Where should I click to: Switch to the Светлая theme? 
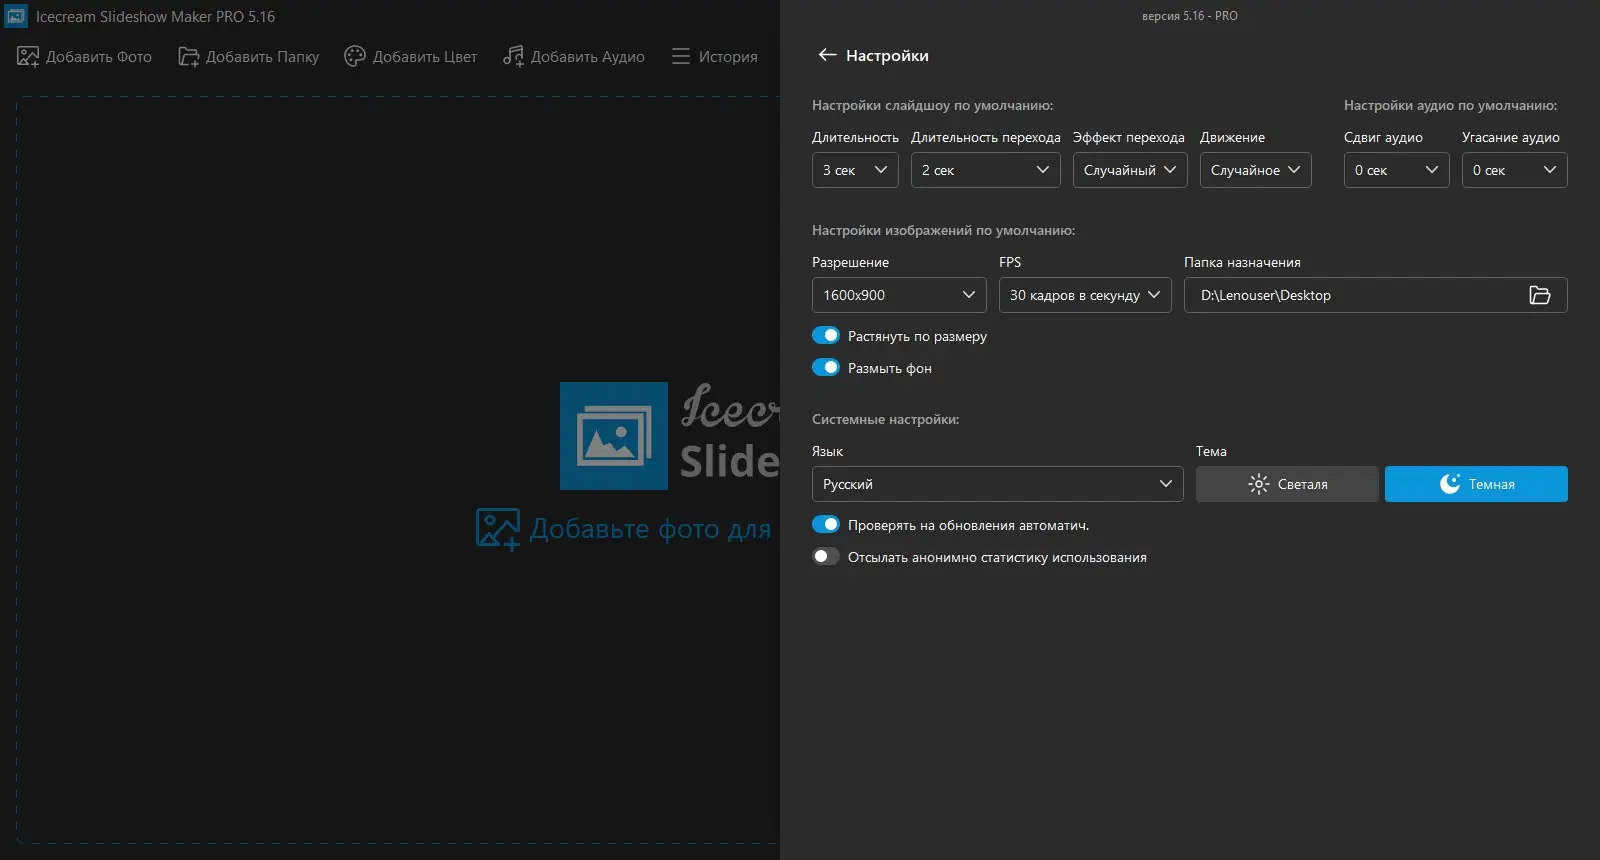[x=1287, y=484]
